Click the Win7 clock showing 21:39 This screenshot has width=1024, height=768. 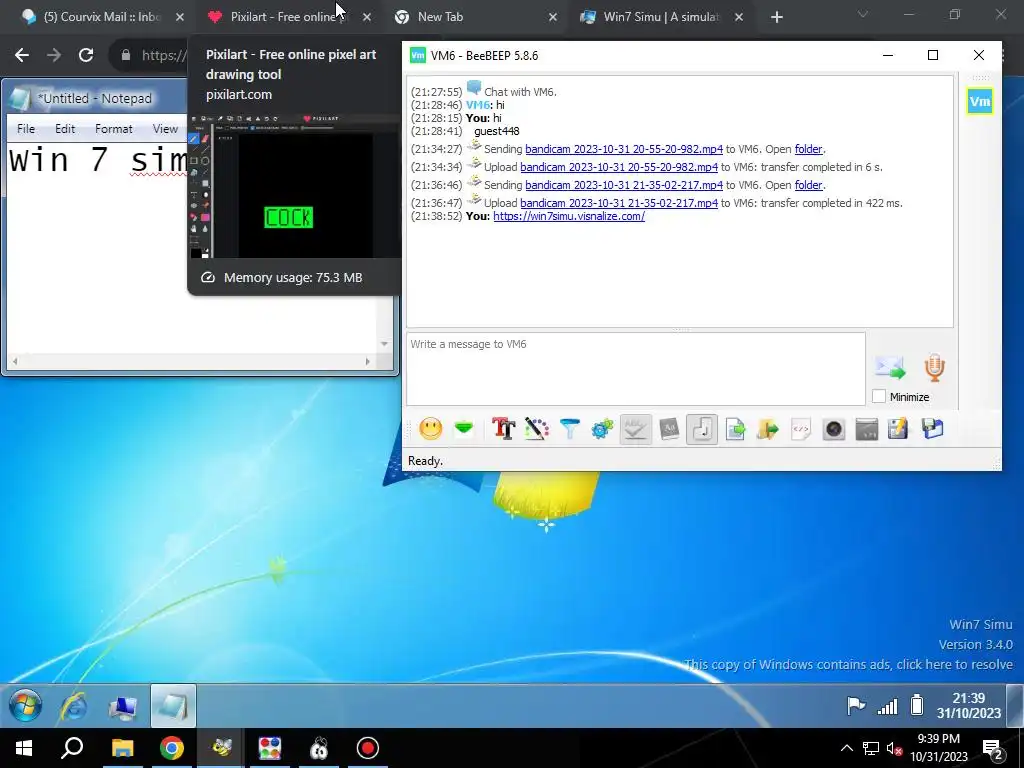tap(969, 706)
